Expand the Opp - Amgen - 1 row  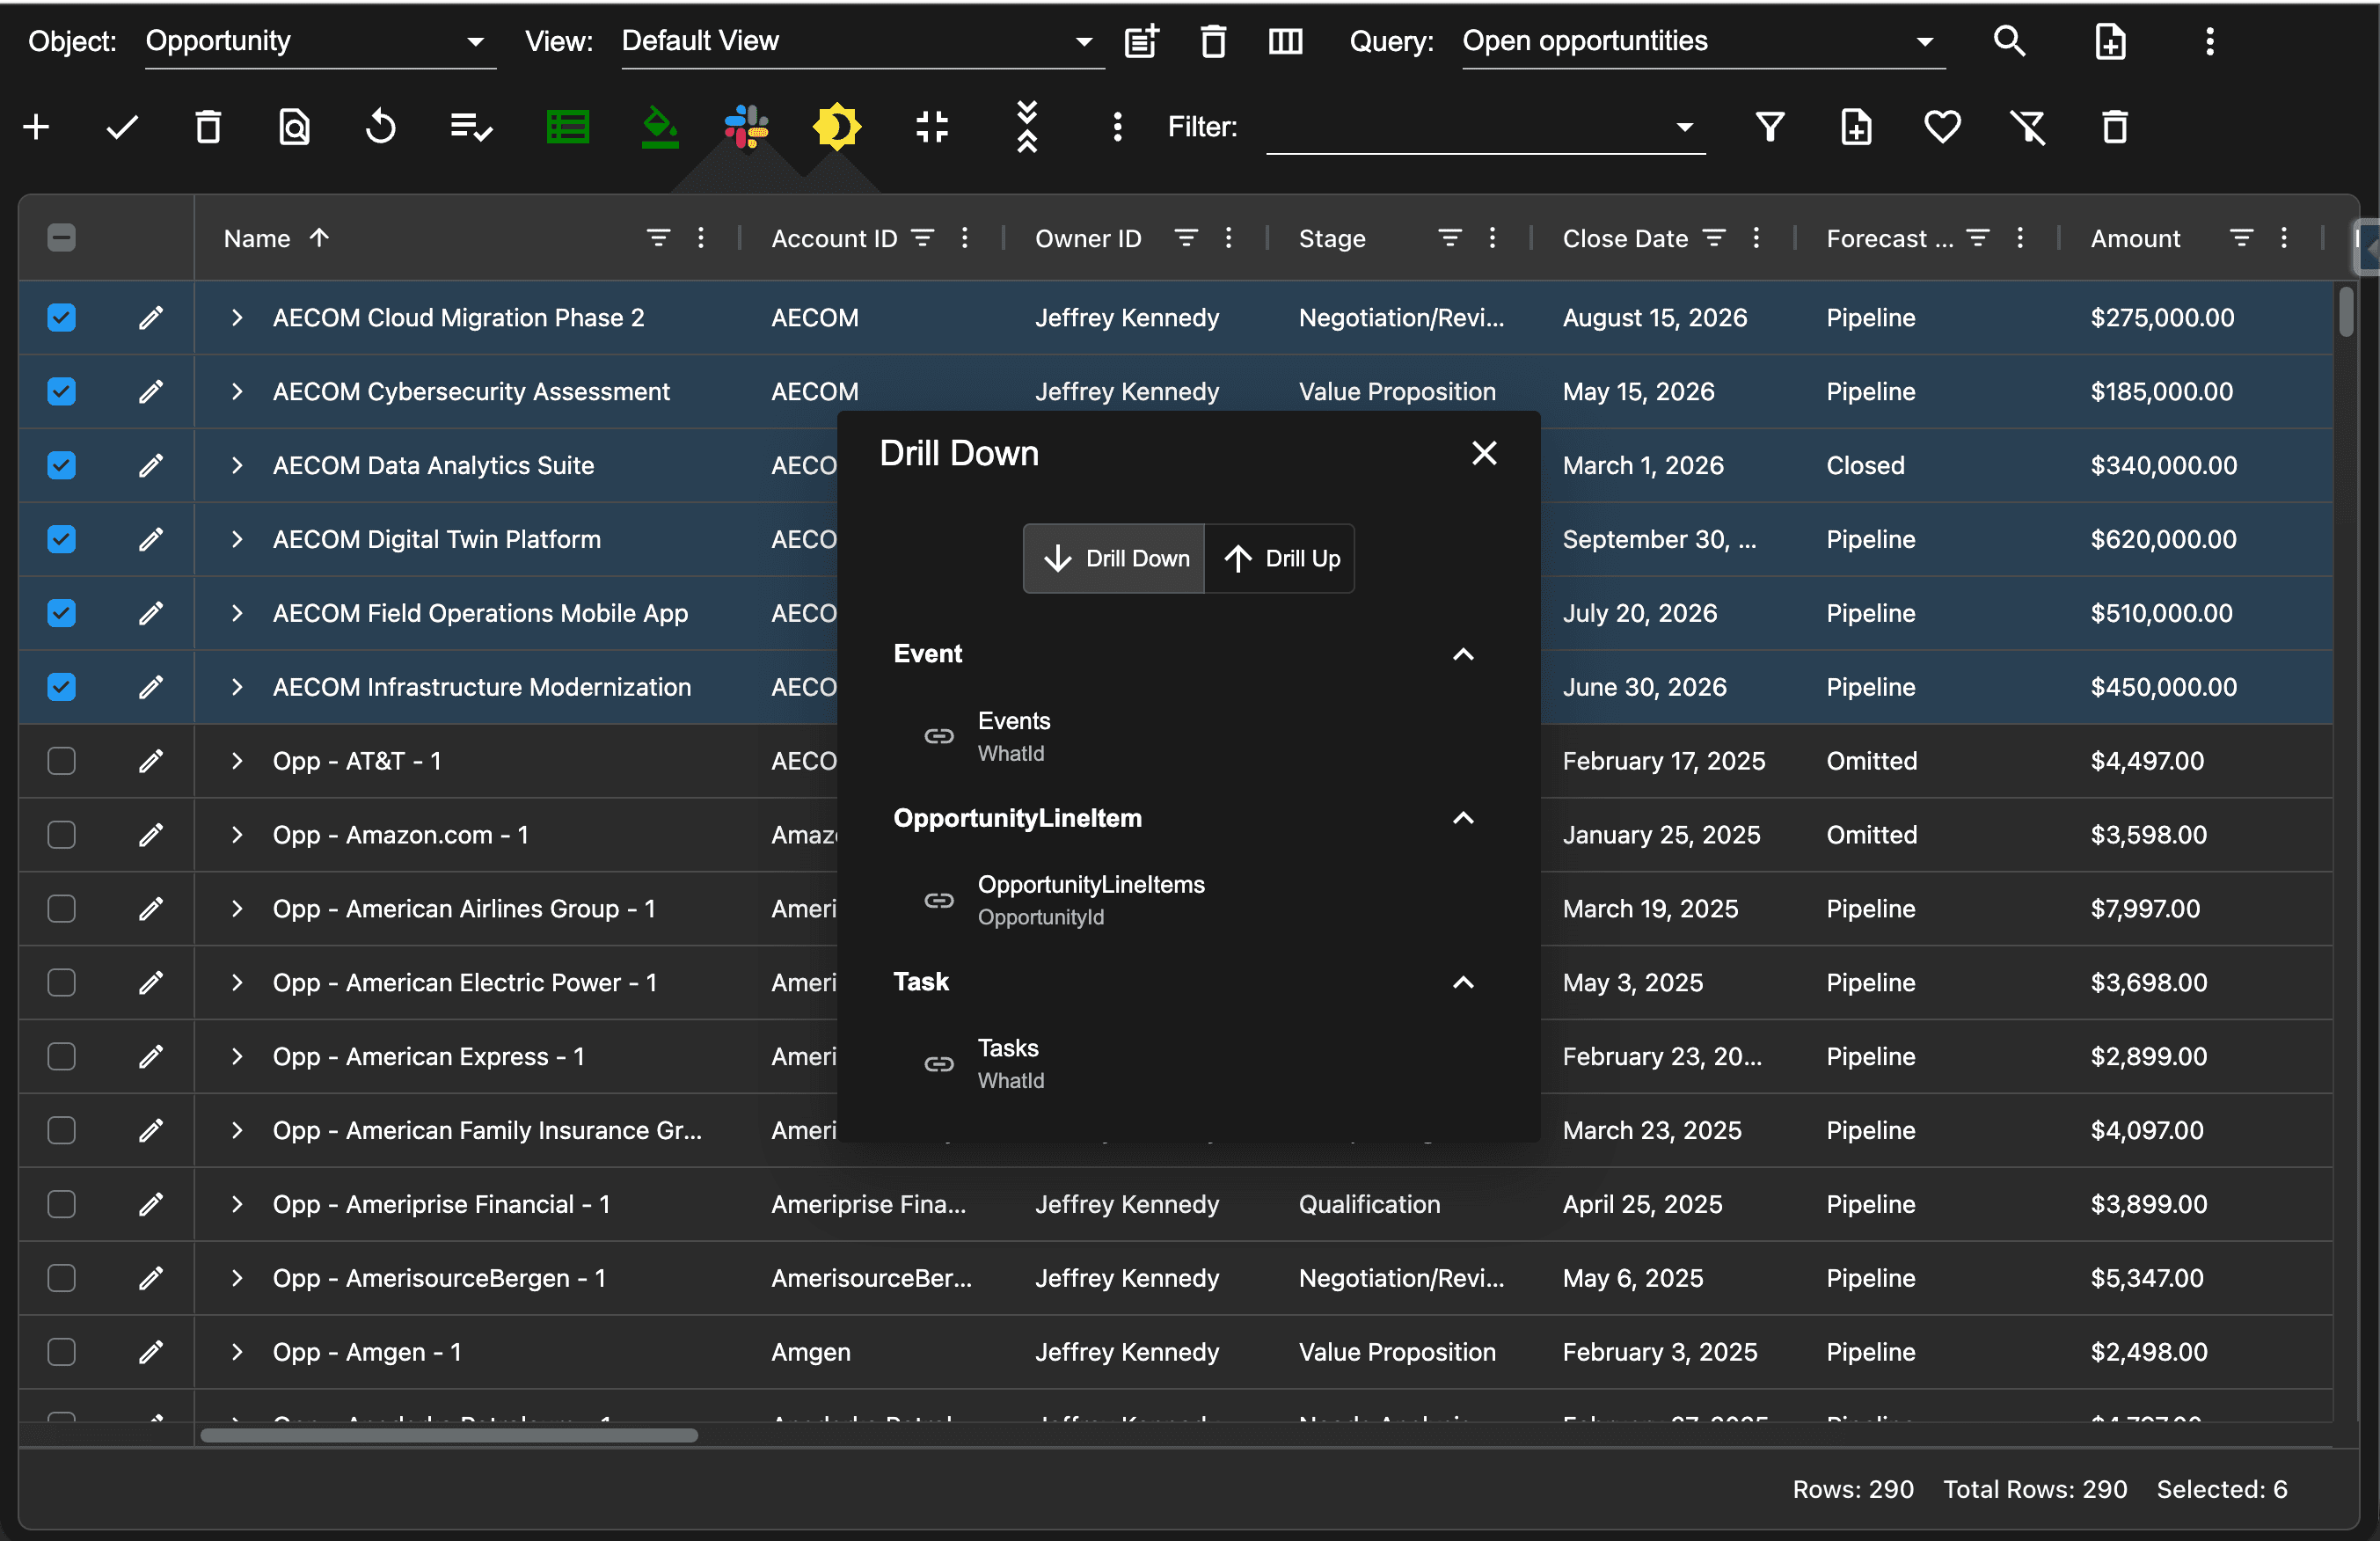[x=237, y=1352]
